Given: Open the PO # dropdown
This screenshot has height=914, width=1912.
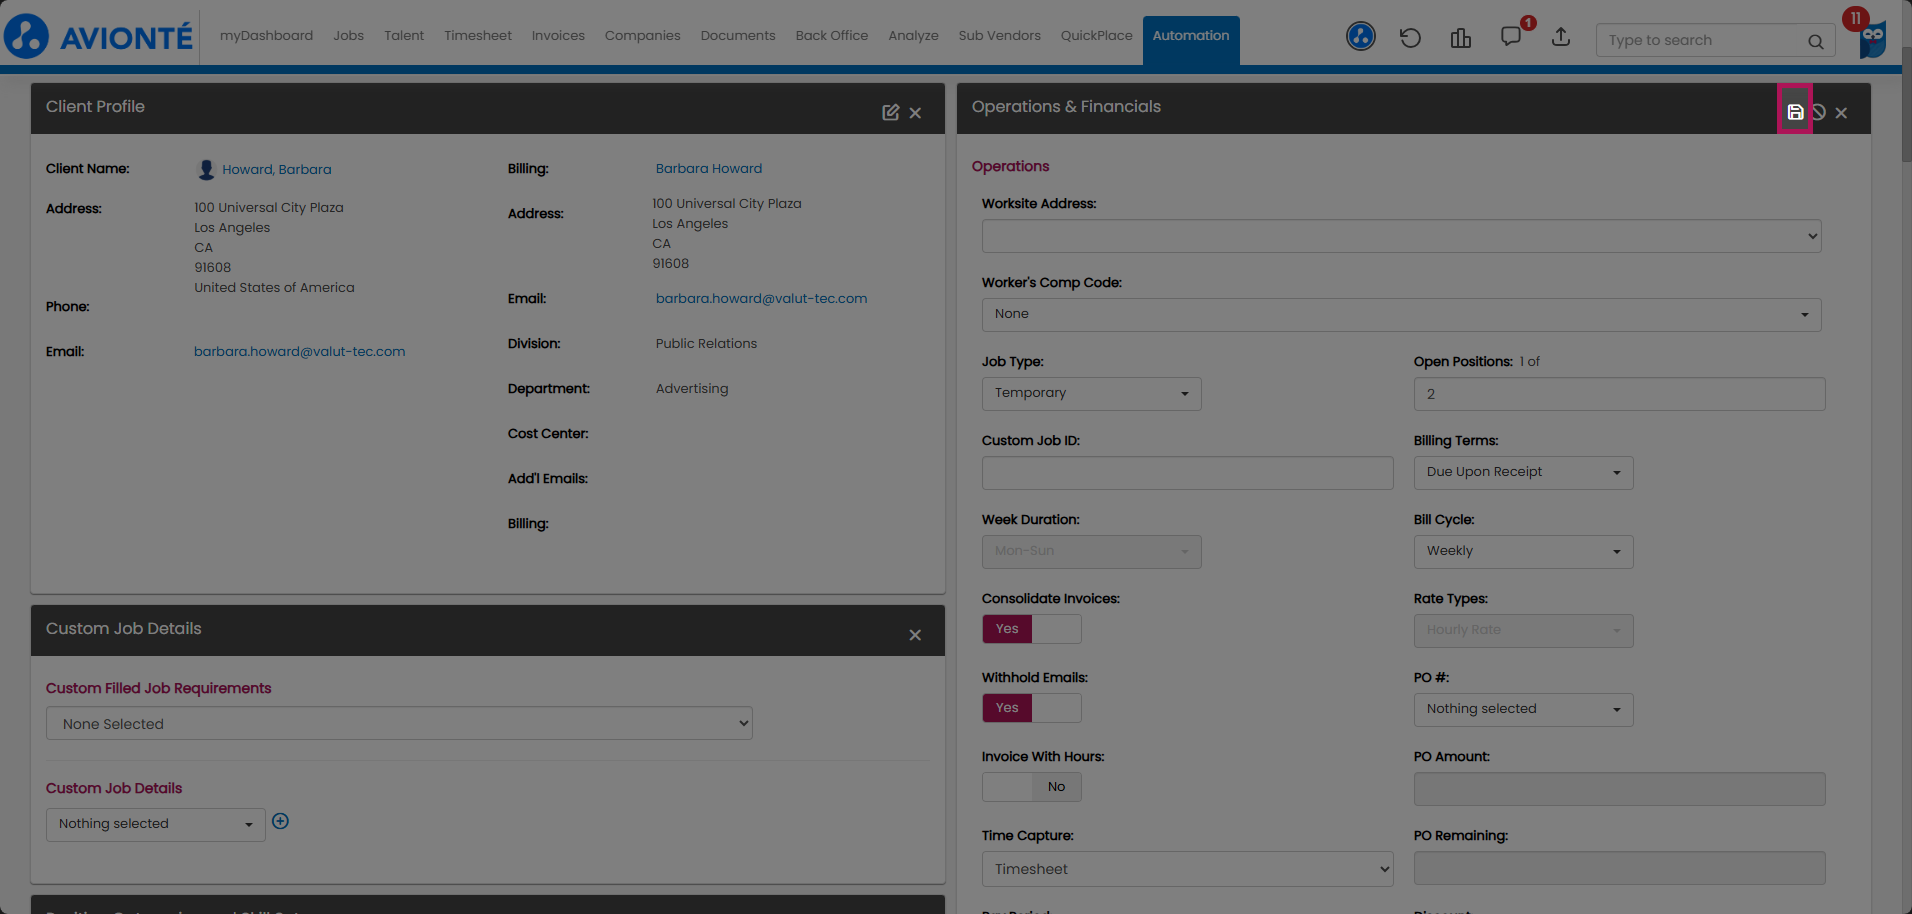Looking at the screenshot, I should tap(1523, 710).
